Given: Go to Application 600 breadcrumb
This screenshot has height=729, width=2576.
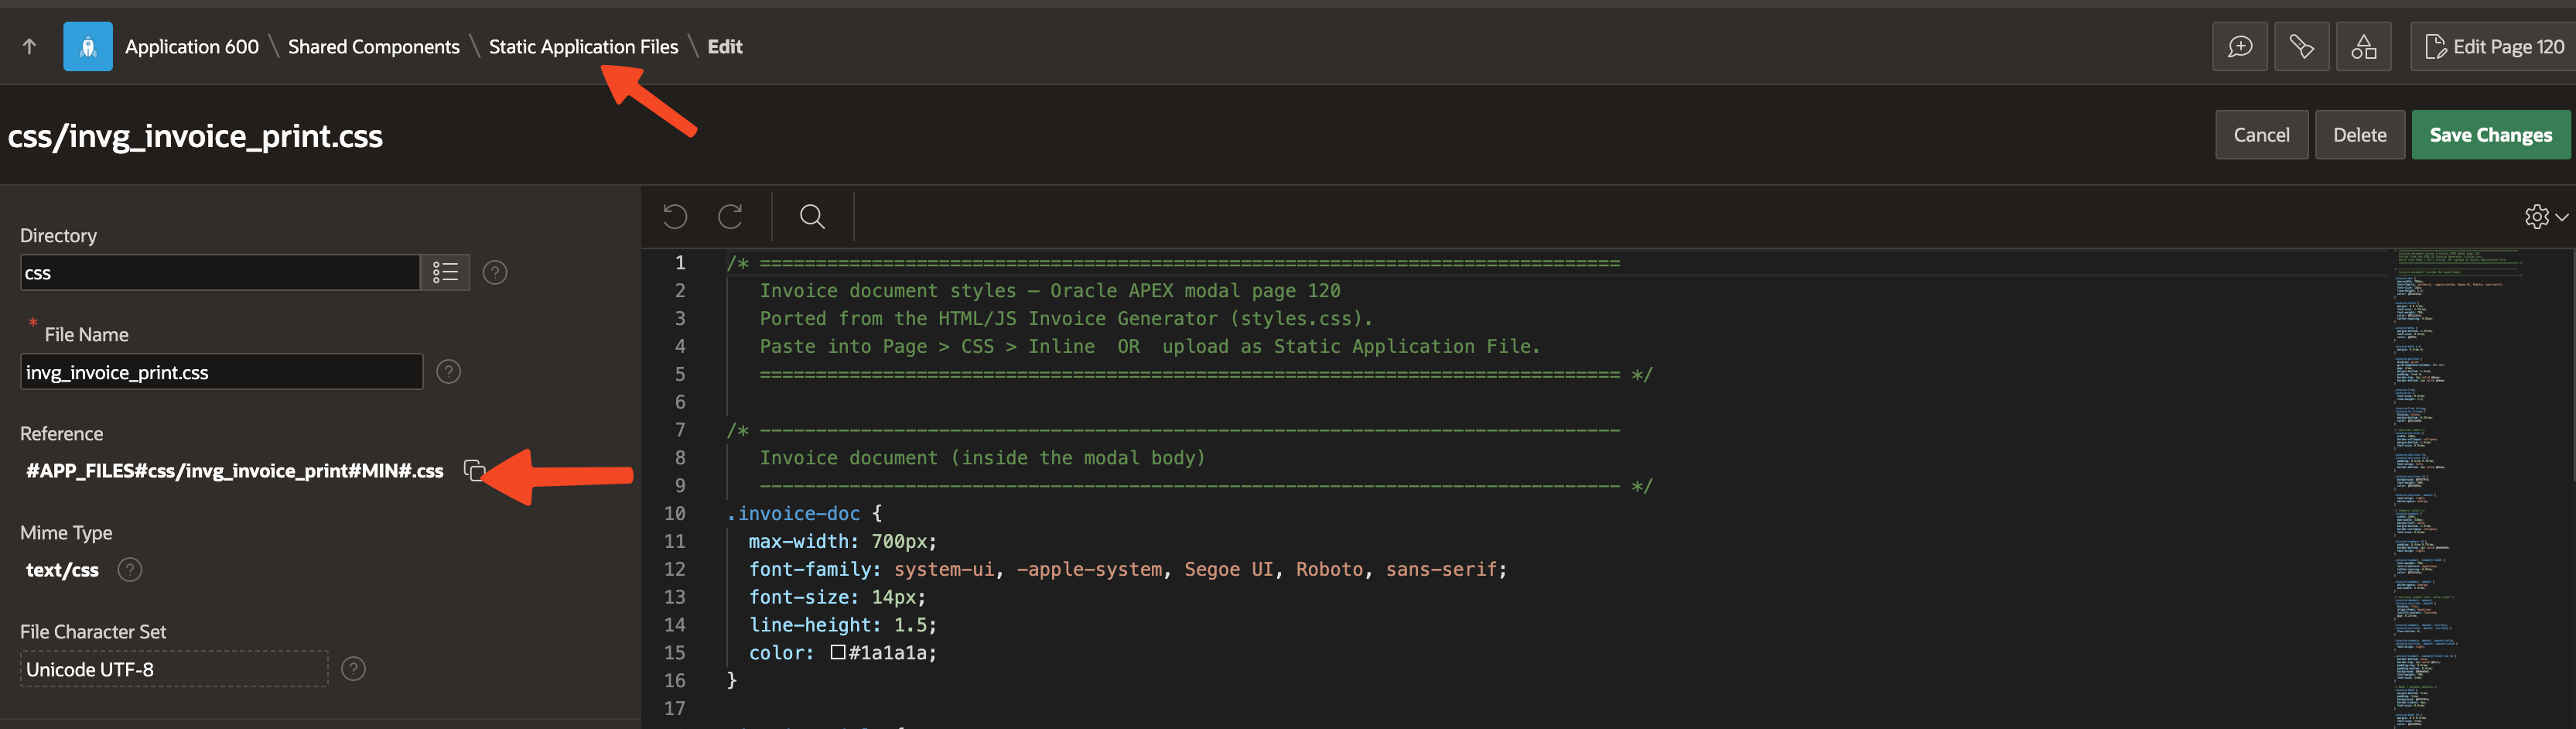Looking at the screenshot, I should [x=191, y=46].
